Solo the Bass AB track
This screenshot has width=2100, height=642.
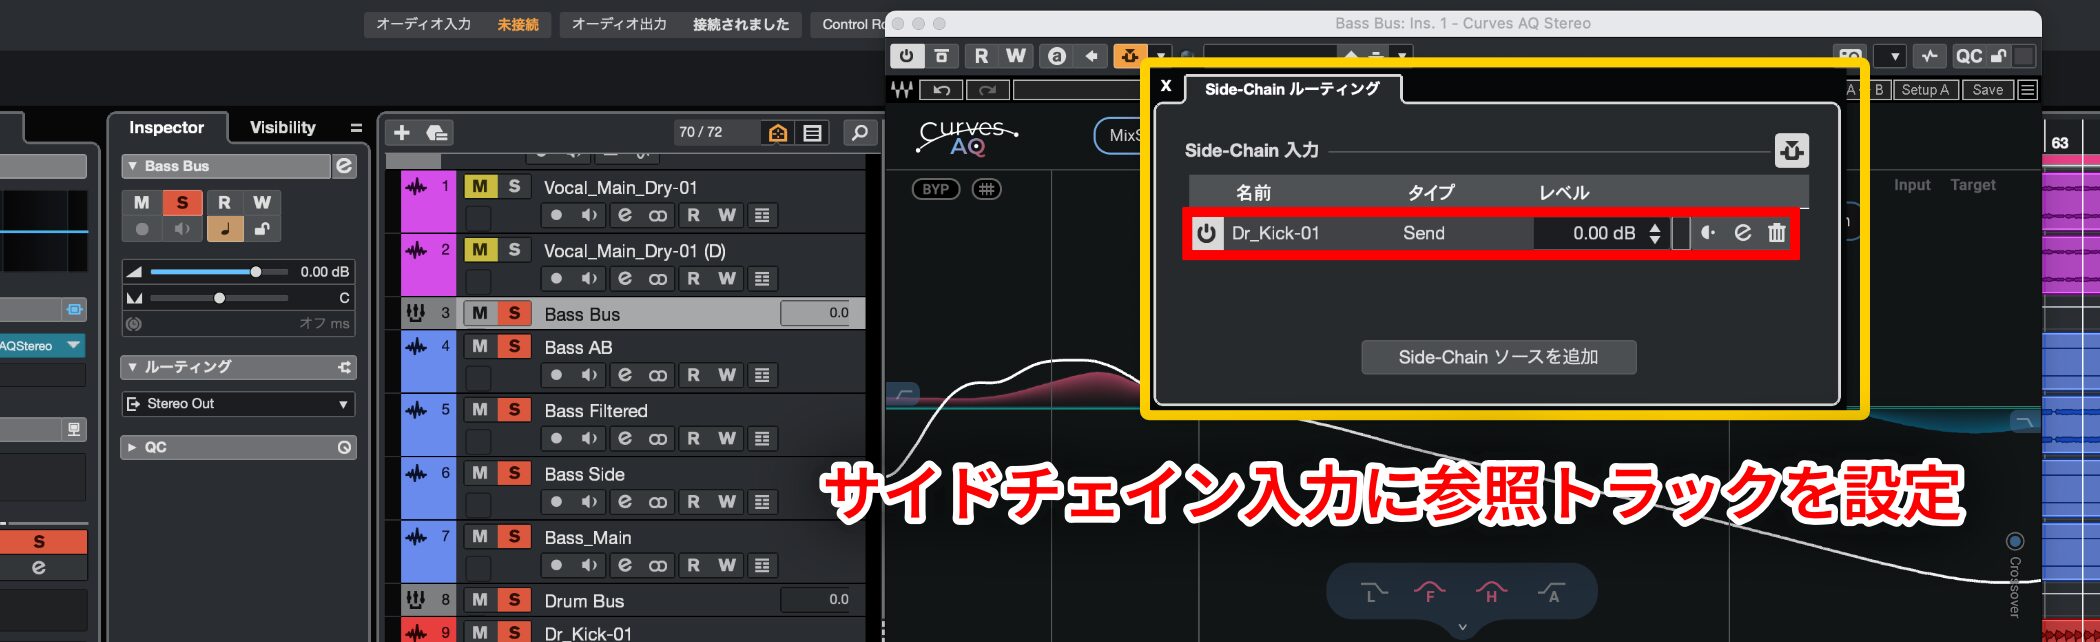[514, 346]
